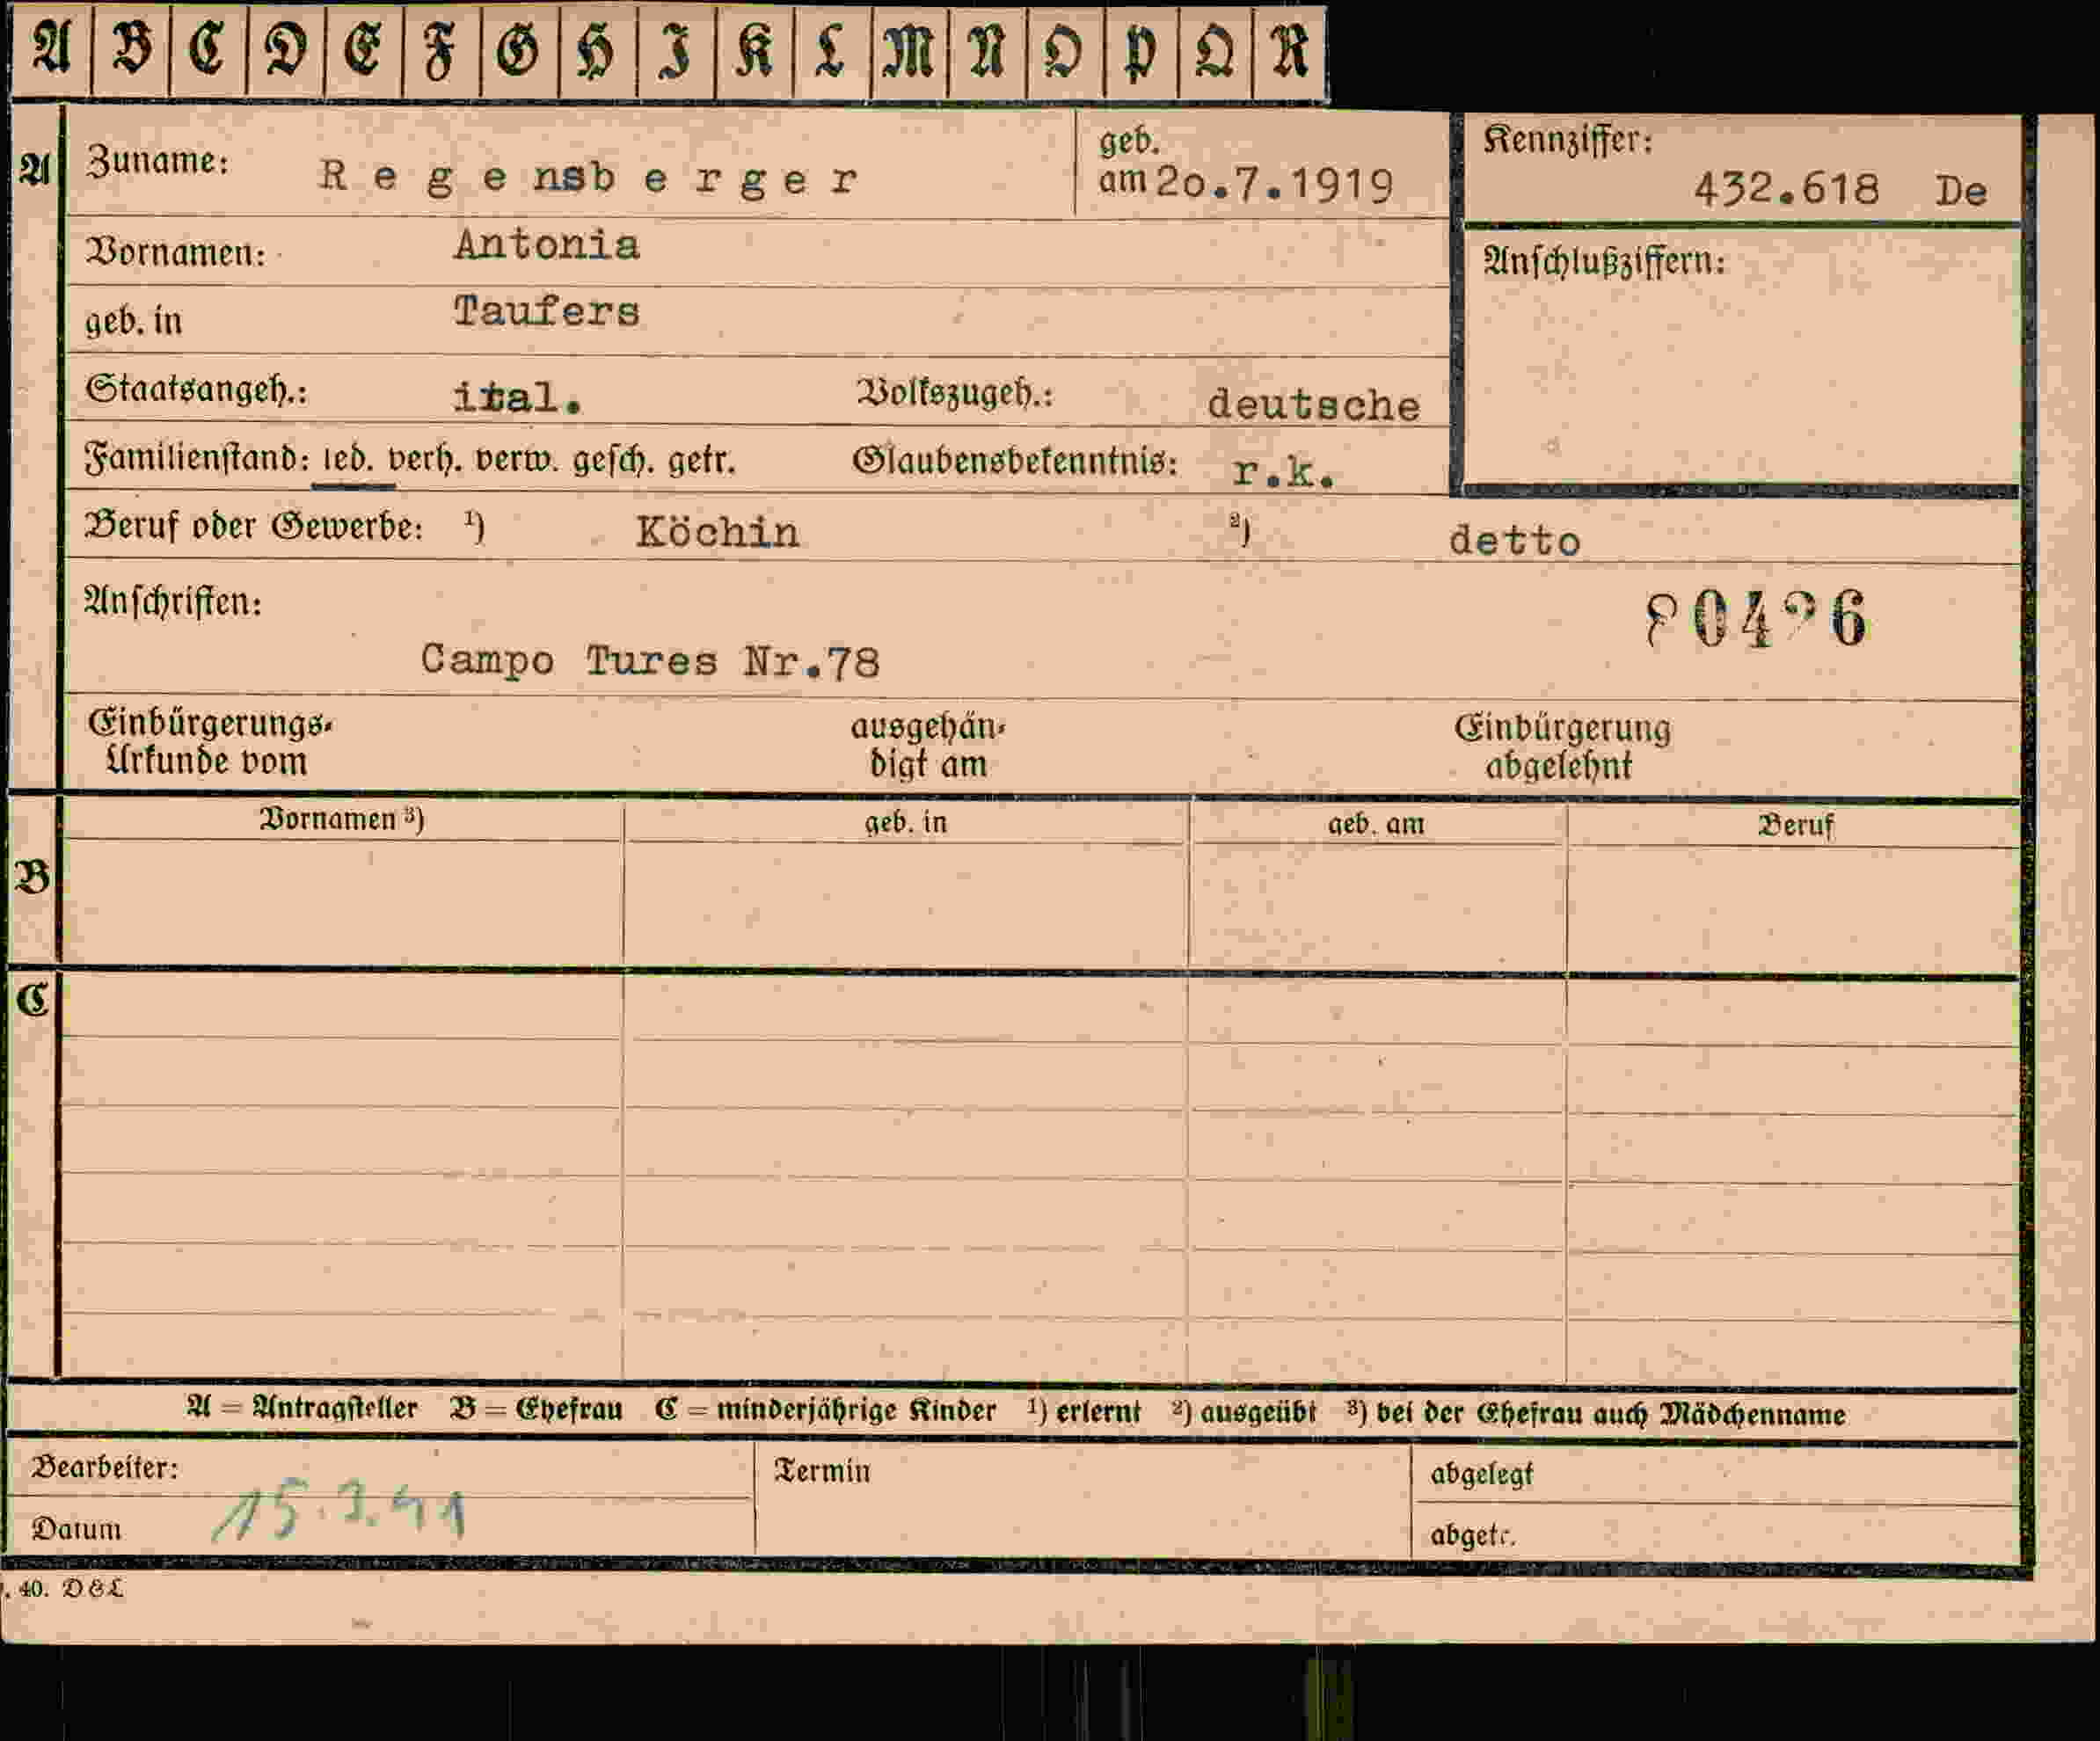2100x1741 pixels.
Task: Click the underlined marital status 'led.'
Action: click(348, 459)
